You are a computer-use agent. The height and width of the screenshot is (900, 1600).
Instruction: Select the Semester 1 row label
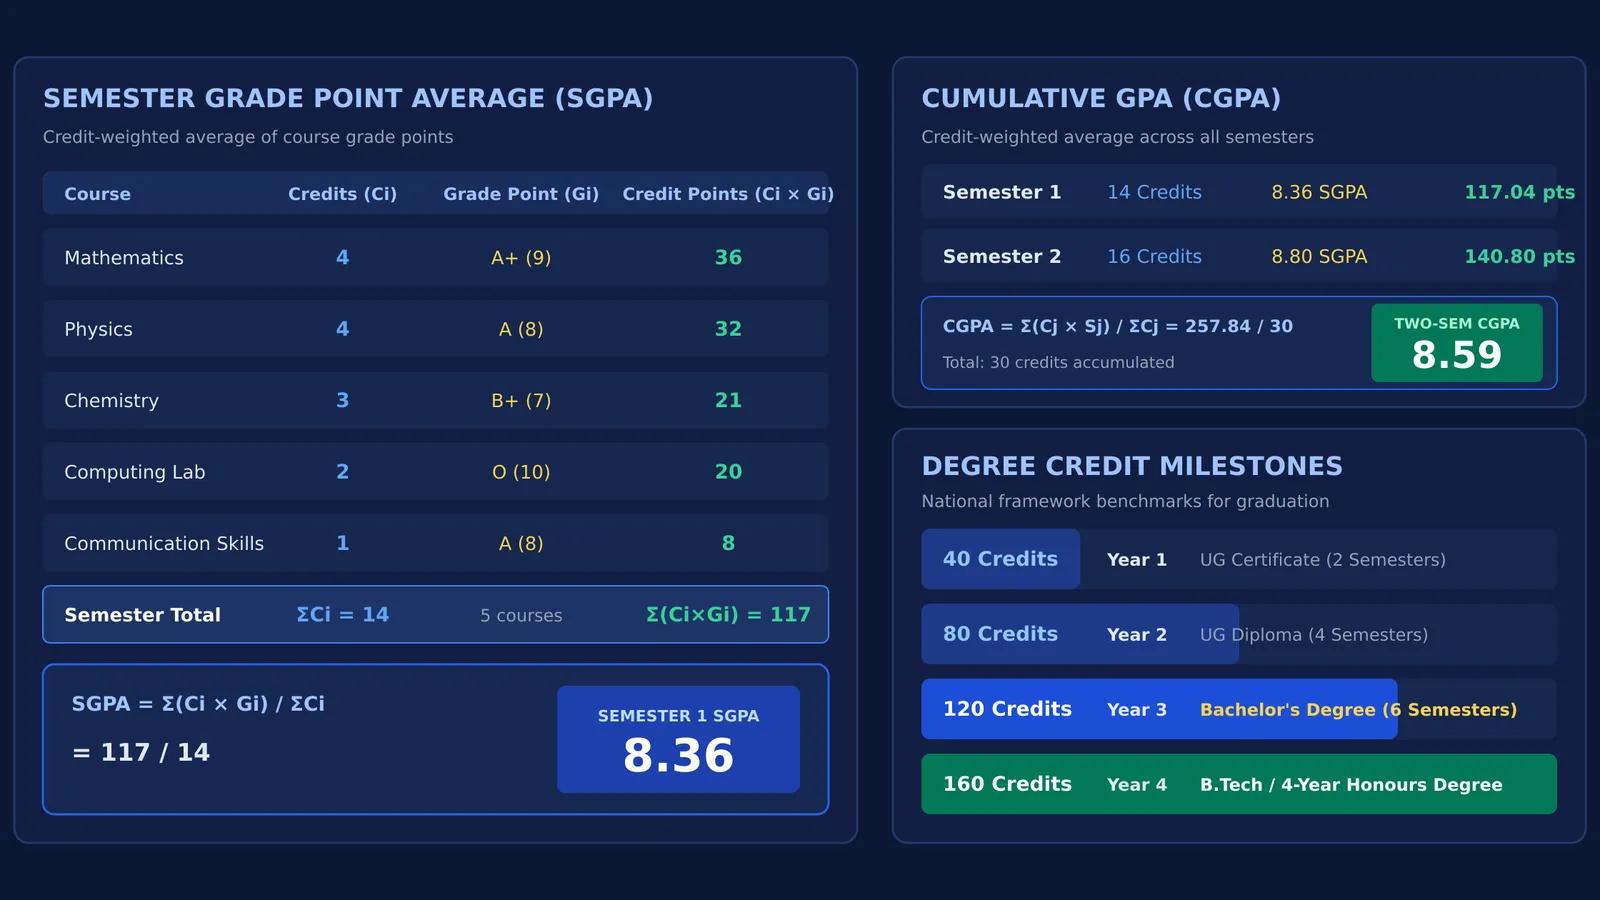(1002, 192)
